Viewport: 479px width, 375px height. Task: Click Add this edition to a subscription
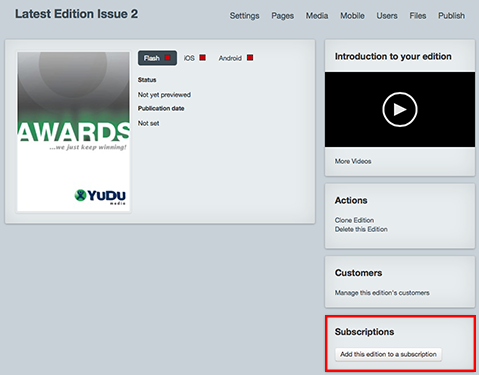click(x=388, y=354)
